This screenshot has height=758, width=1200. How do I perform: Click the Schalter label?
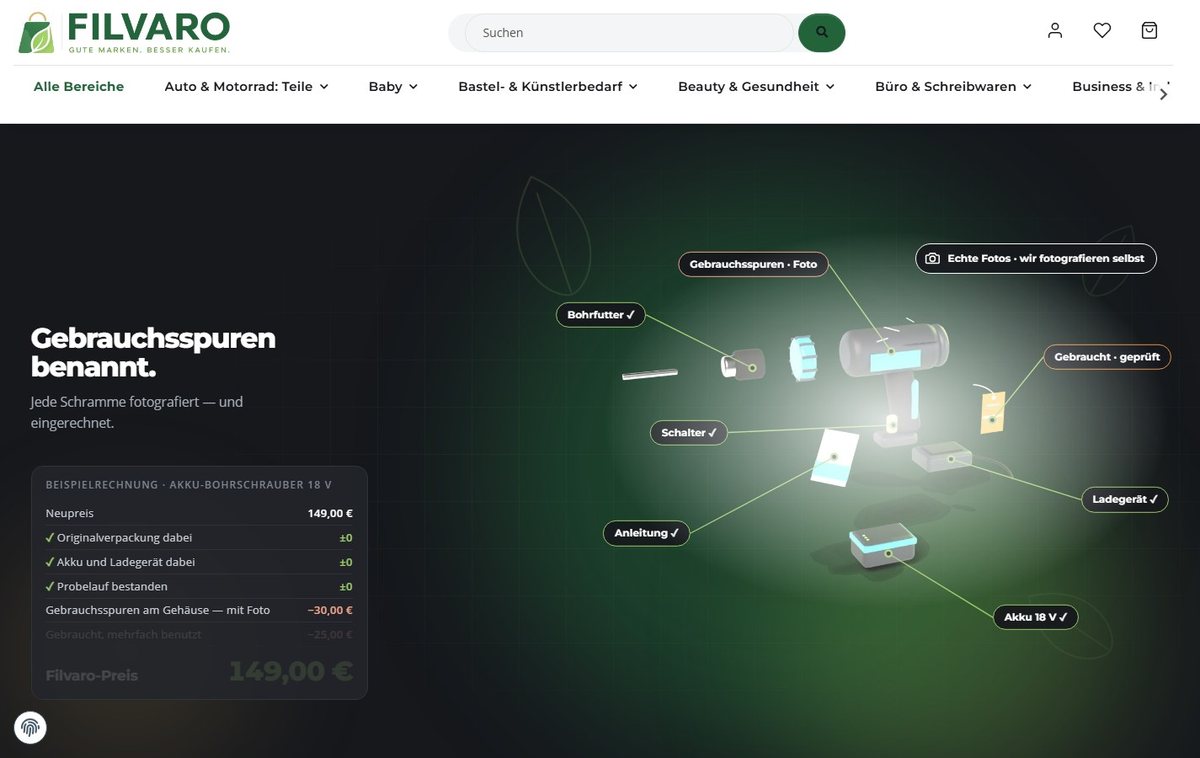(x=689, y=433)
